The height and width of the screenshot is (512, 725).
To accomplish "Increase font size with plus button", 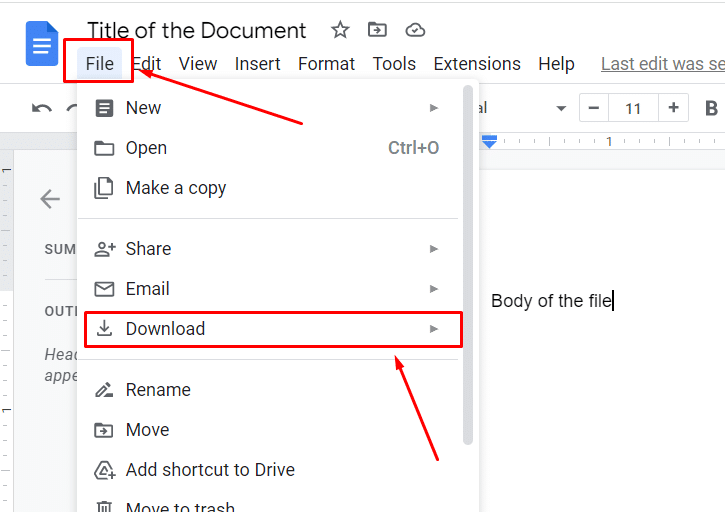I will (674, 108).
